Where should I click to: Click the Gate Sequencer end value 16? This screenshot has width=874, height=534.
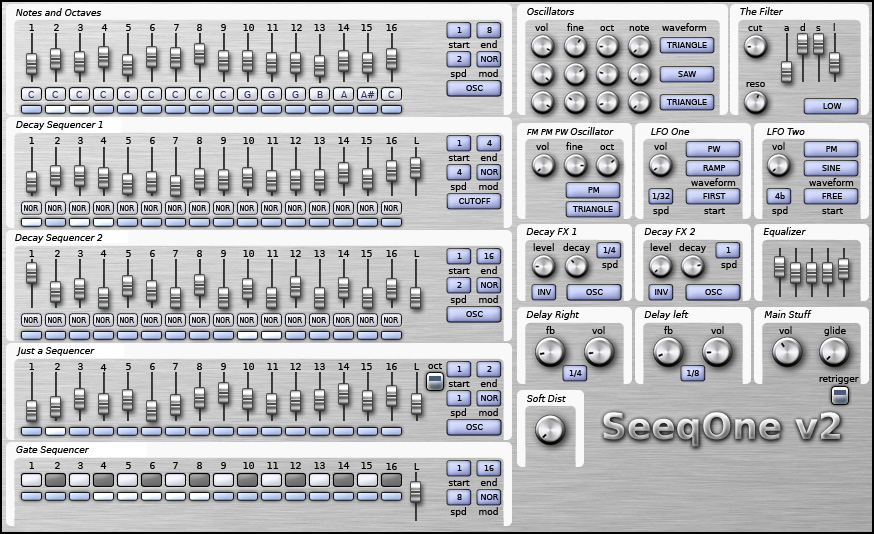point(489,468)
